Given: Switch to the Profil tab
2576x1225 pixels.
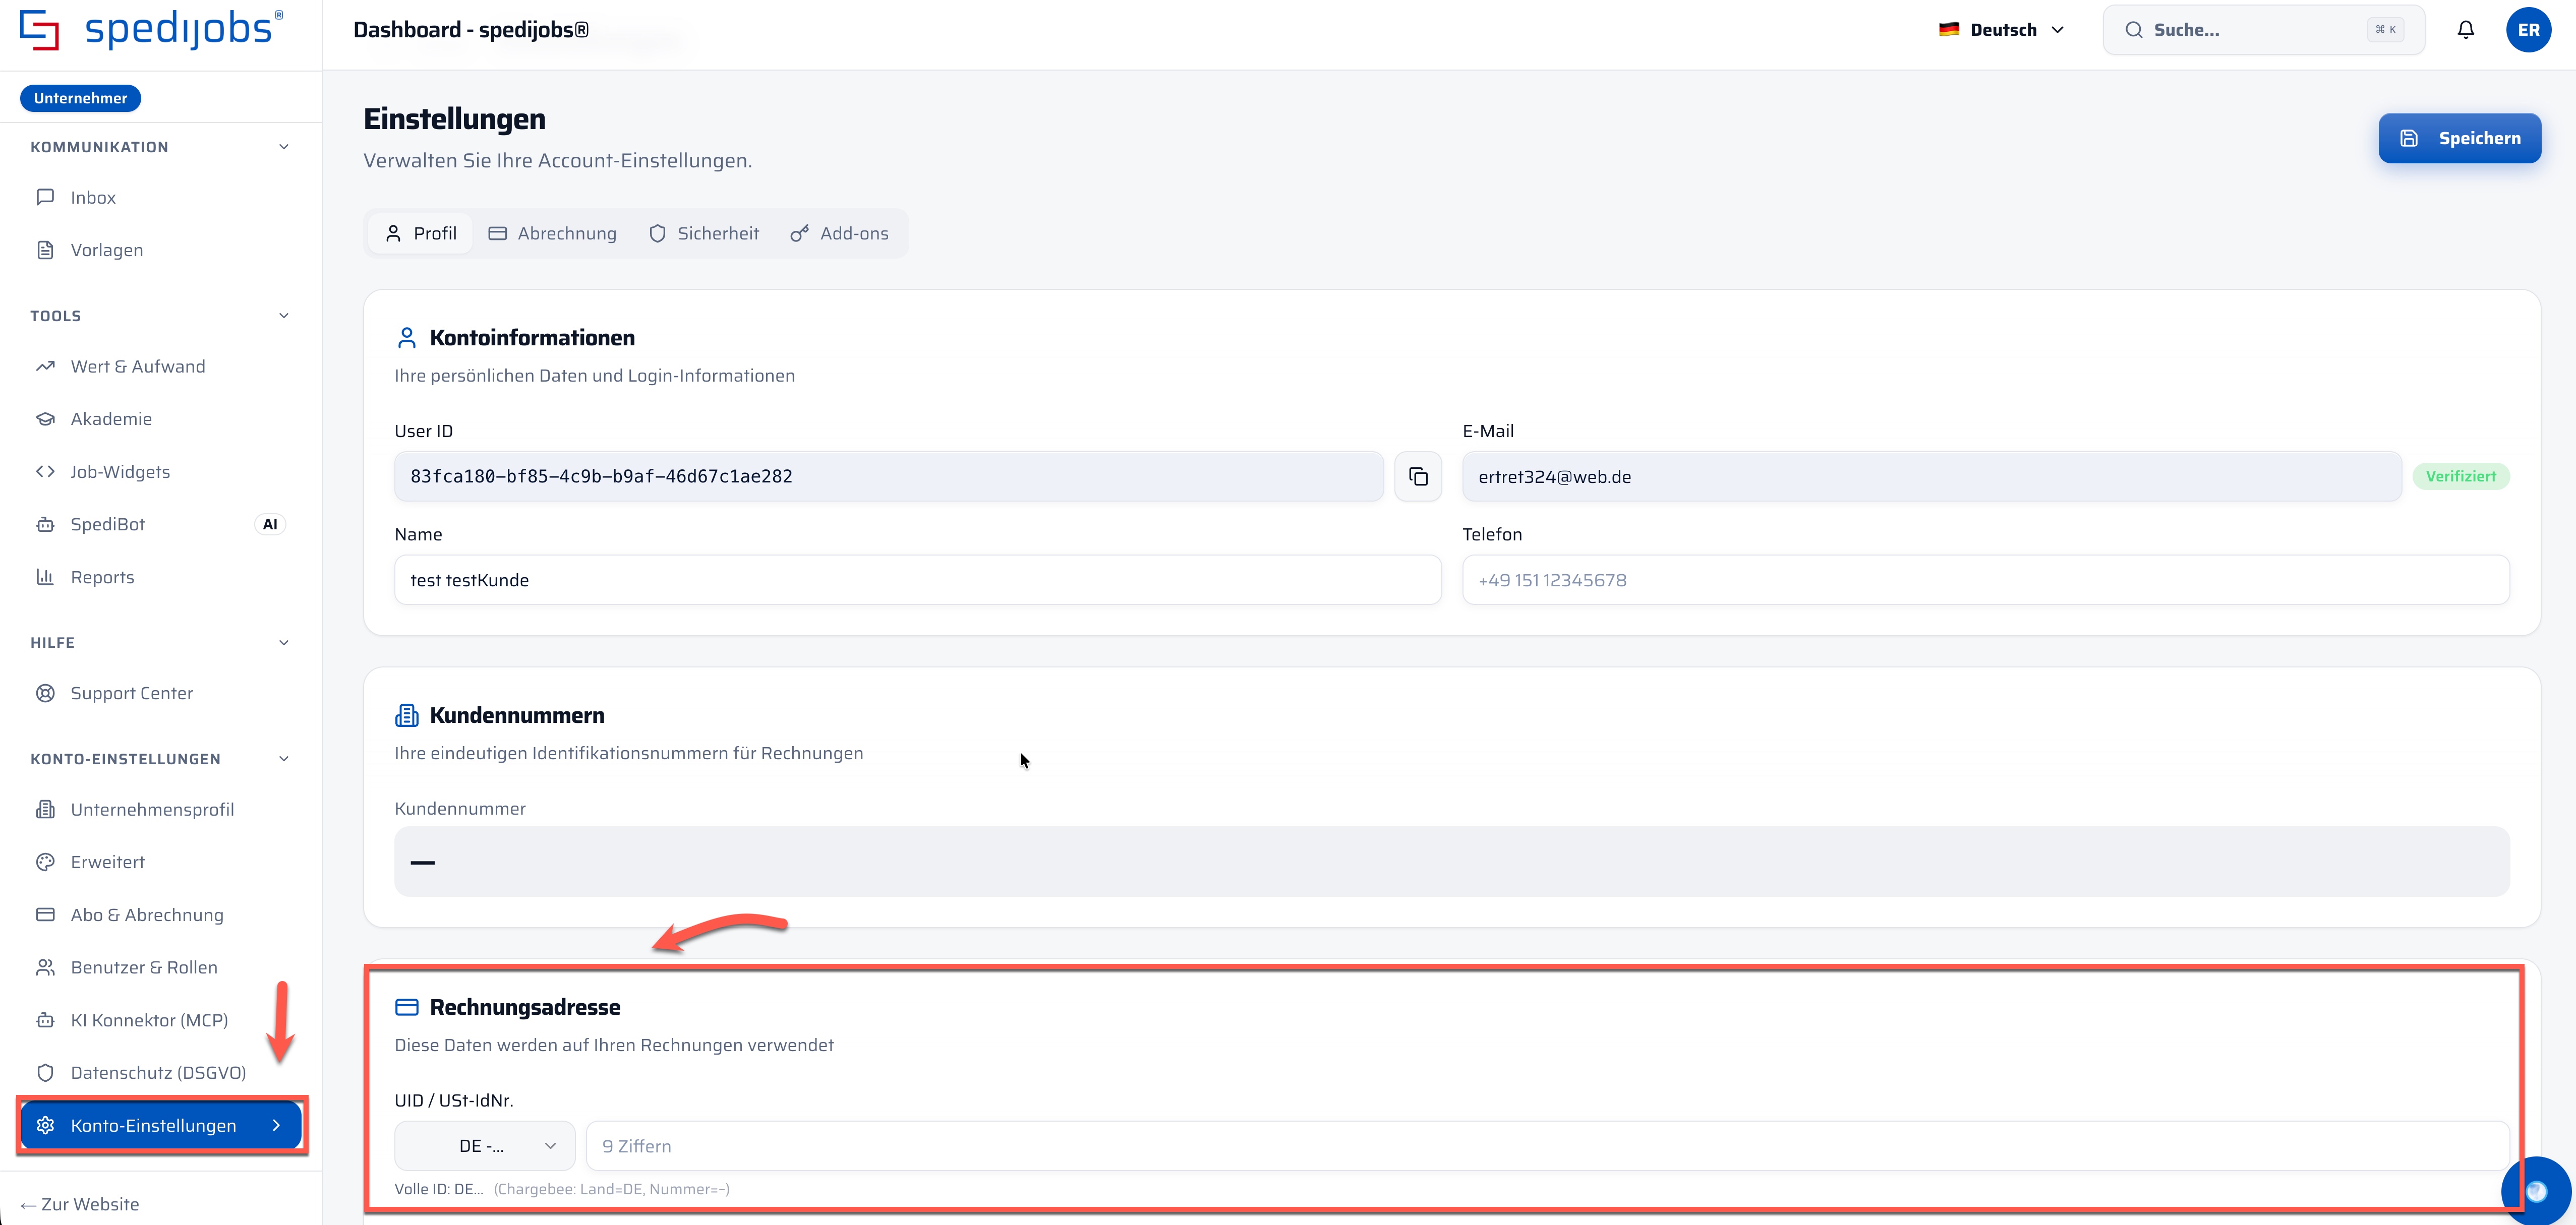Looking at the screenshot, I should tap(421, 233).
